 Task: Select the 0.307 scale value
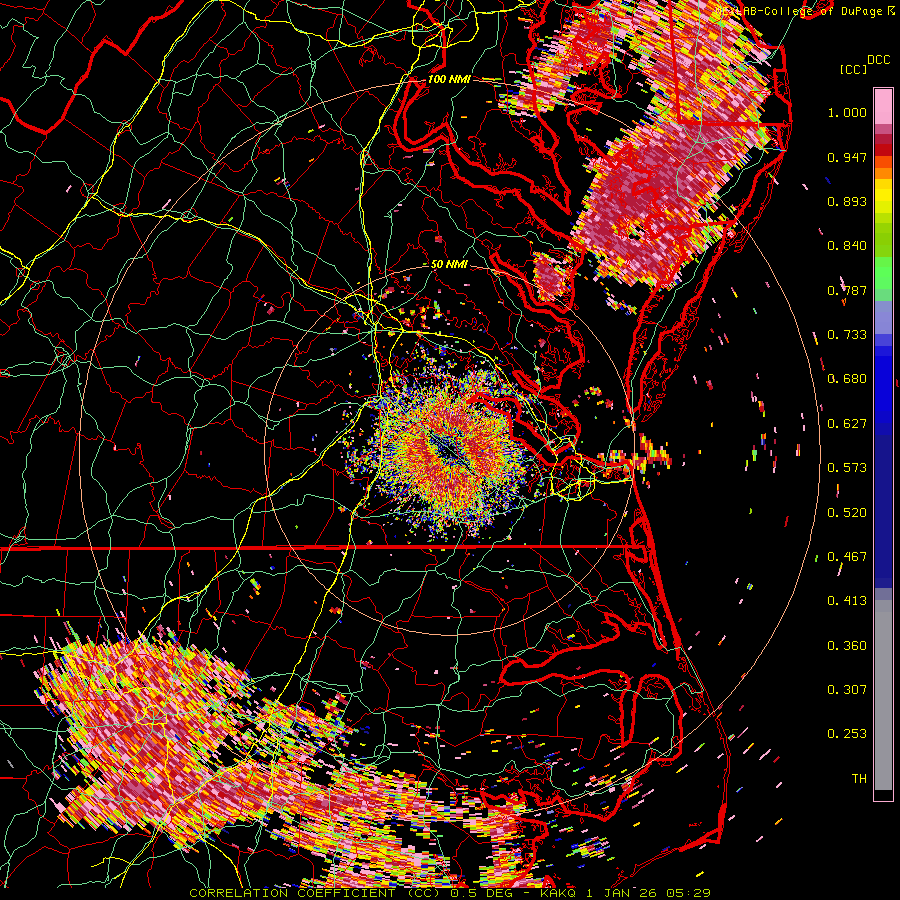847,690
